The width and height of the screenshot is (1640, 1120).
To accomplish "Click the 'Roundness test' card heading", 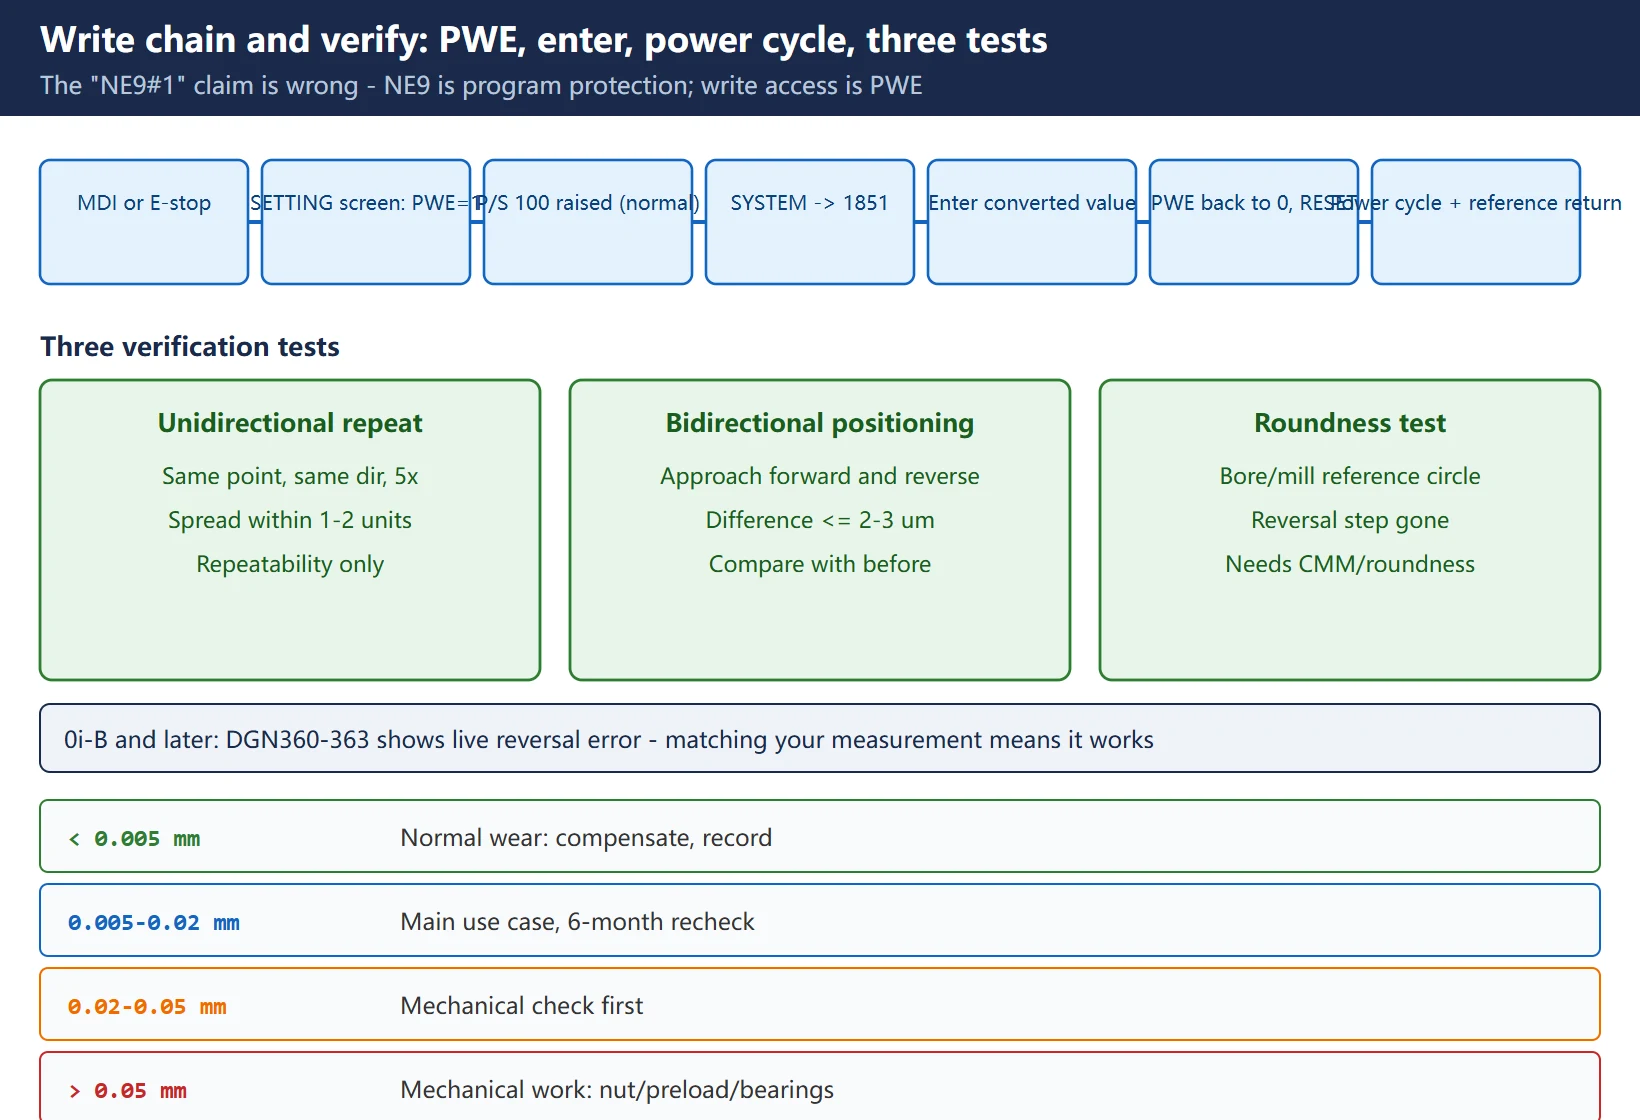I will point(1350,423).
